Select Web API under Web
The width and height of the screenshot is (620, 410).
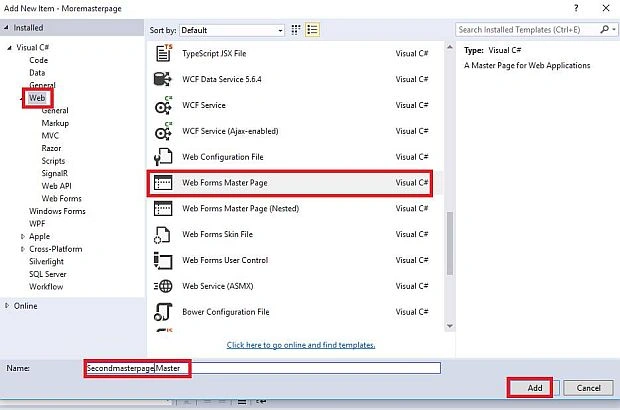[x=56, y=186]
